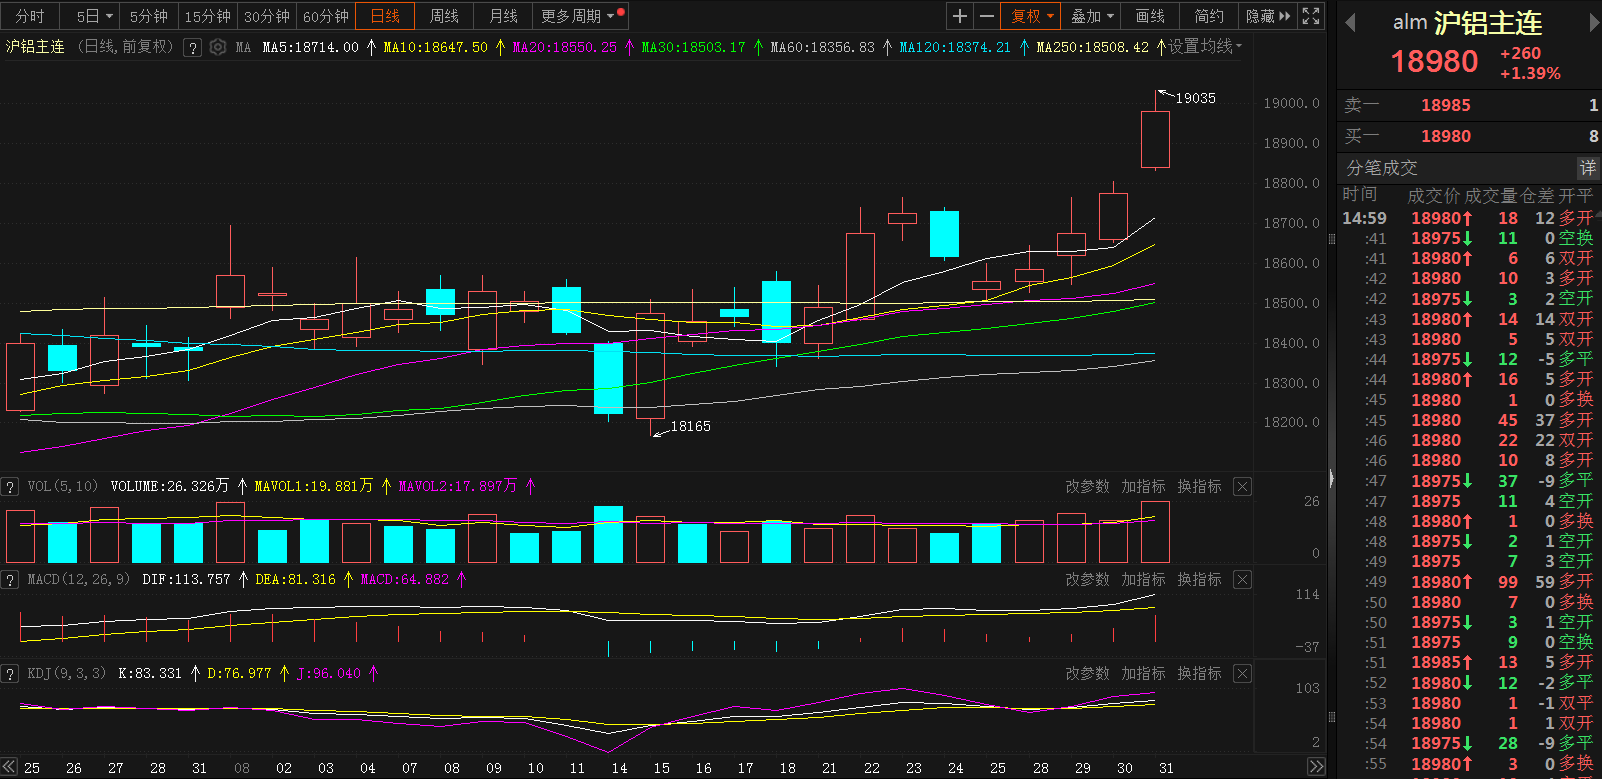Close the VOL indicator panel

(1242, 487)
